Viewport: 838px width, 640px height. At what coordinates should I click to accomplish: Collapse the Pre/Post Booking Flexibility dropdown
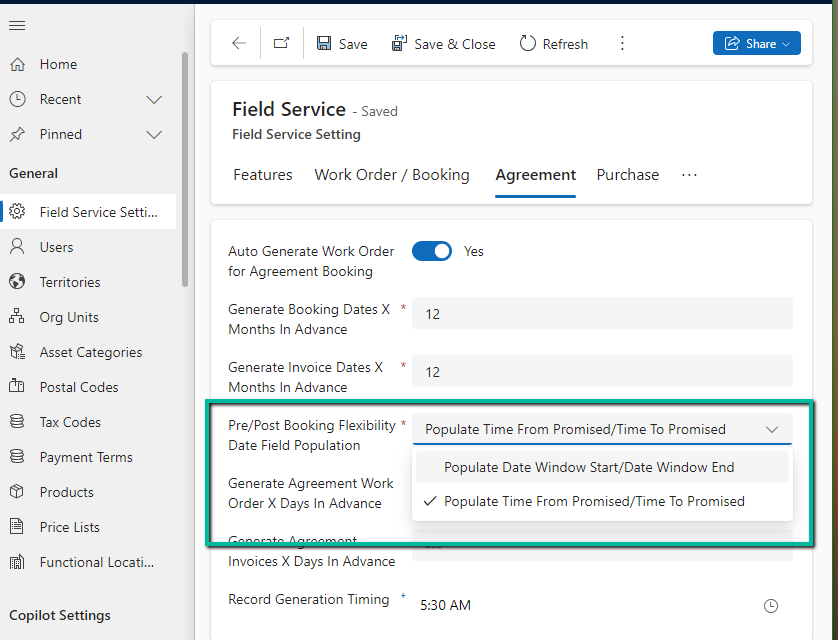pyautogui.click(x=772, y=429)
